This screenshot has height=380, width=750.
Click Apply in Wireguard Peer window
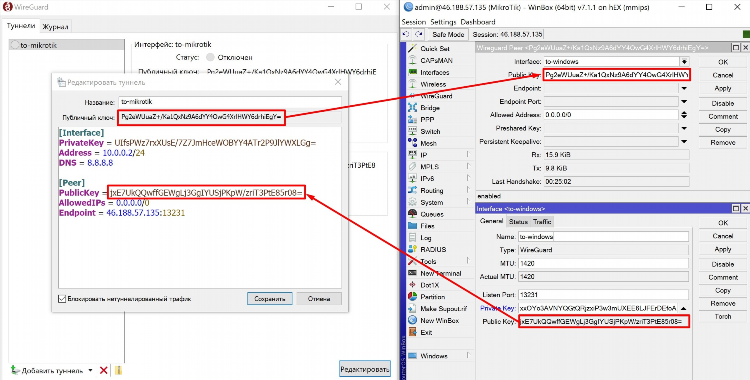(x=723, y=89)
